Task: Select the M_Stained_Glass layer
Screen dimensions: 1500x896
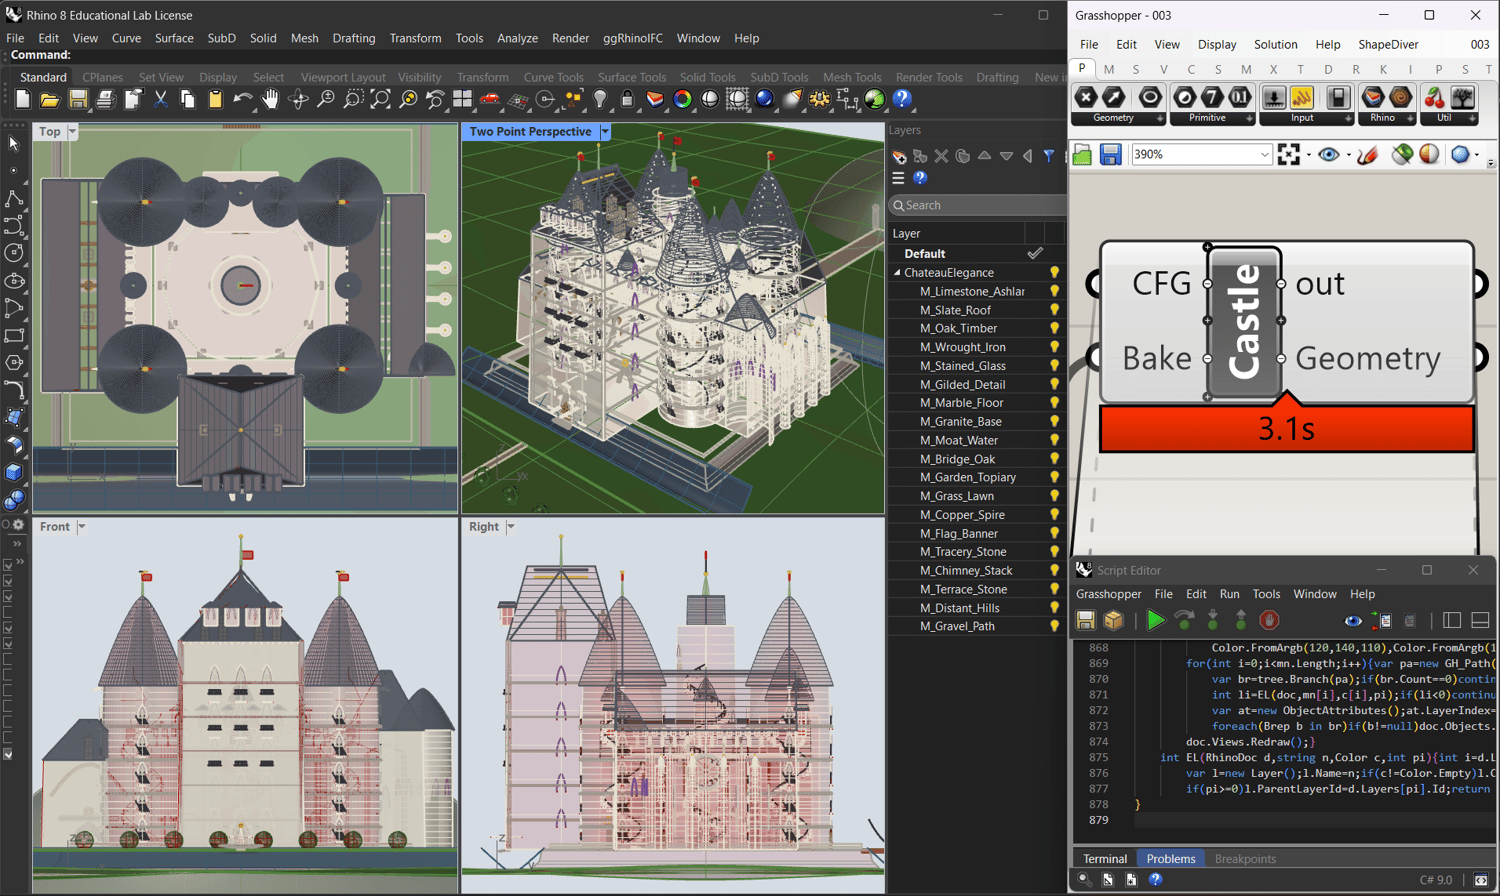Action: [962, 366]
